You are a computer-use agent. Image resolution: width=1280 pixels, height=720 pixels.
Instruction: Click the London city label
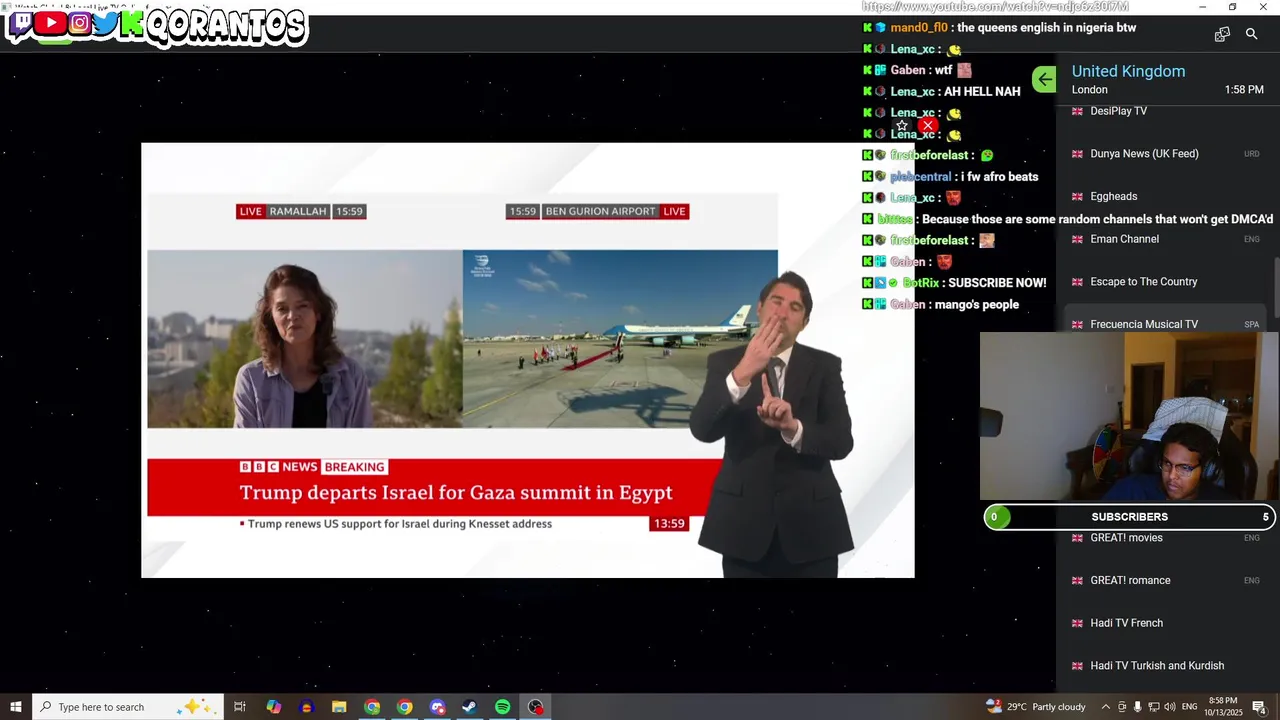coord(1090,90)
